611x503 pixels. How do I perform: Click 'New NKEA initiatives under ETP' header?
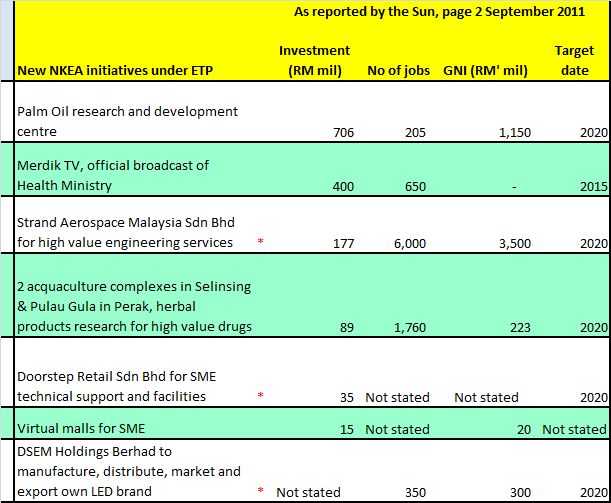click(x=115, y=71)
